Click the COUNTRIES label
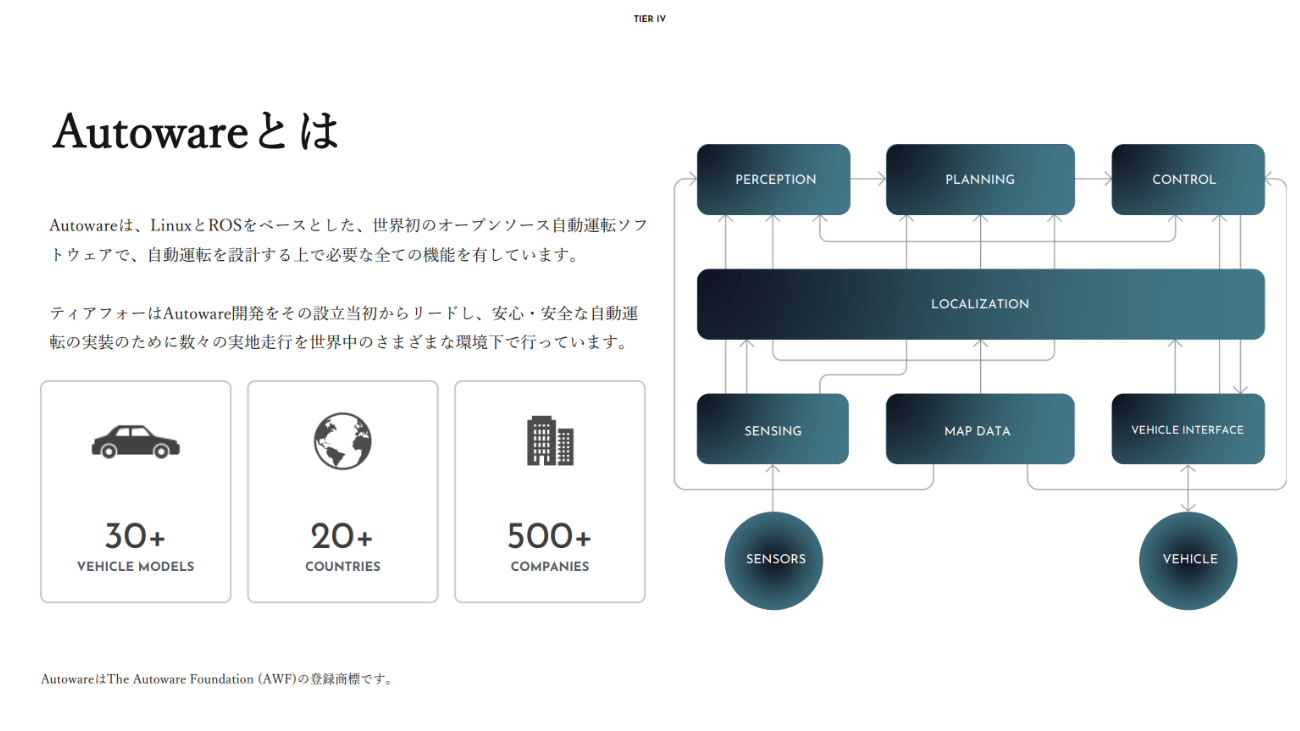This screenshot has height=731, width=1300. (343, 566)
